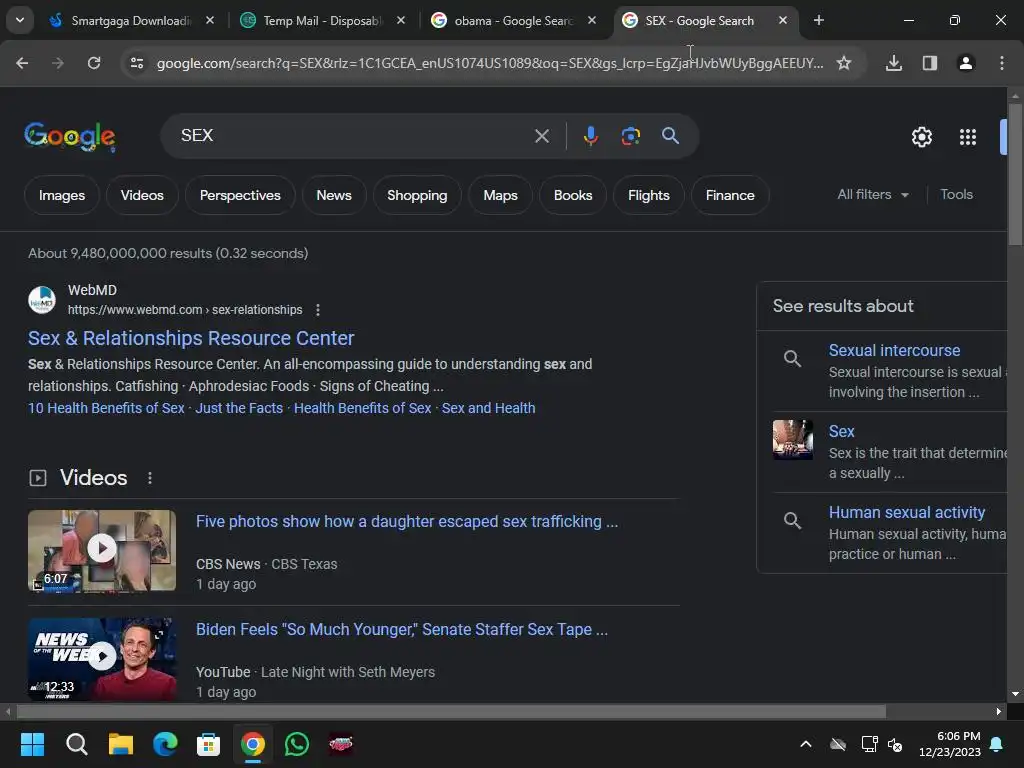Image resolution: width=1024 pixels, height=768 pixels.
Task: Open Google apps grid
Action: [x=968, y=136]
